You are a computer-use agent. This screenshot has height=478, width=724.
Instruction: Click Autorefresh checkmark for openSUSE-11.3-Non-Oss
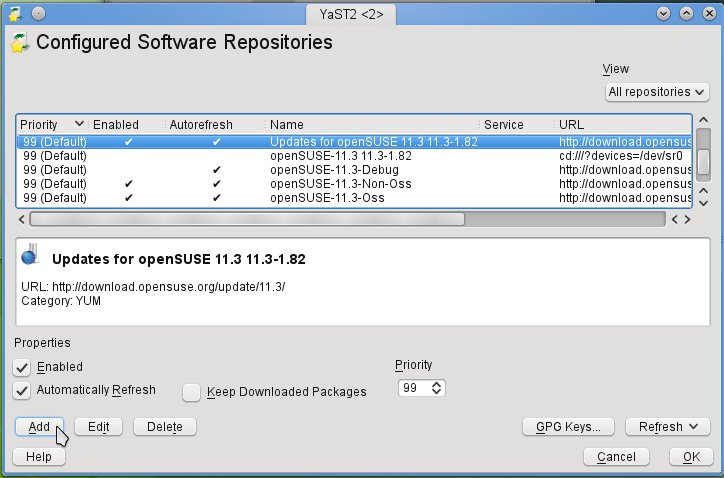[x=217, y=184]
